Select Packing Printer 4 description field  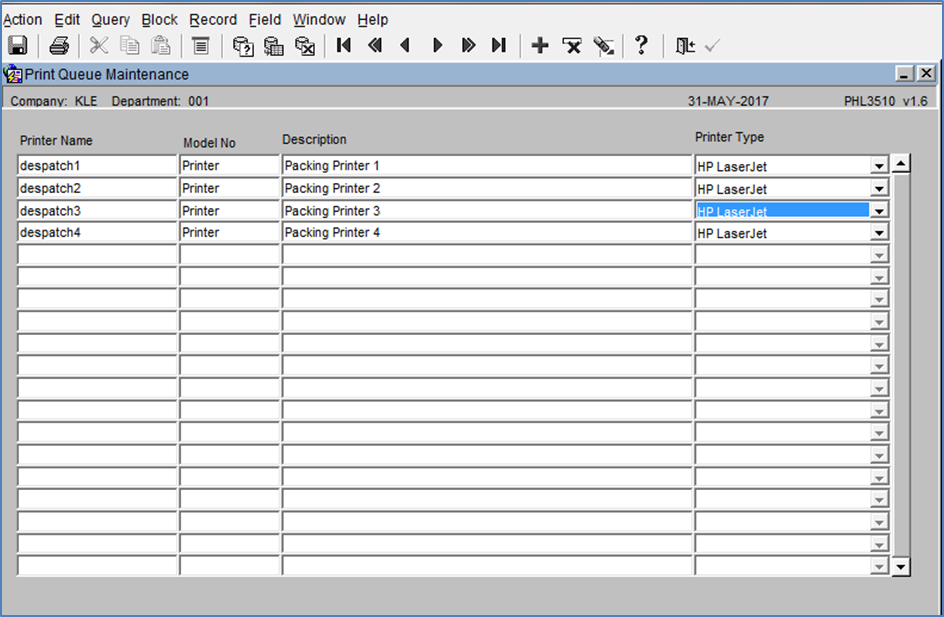pos(487,232)
